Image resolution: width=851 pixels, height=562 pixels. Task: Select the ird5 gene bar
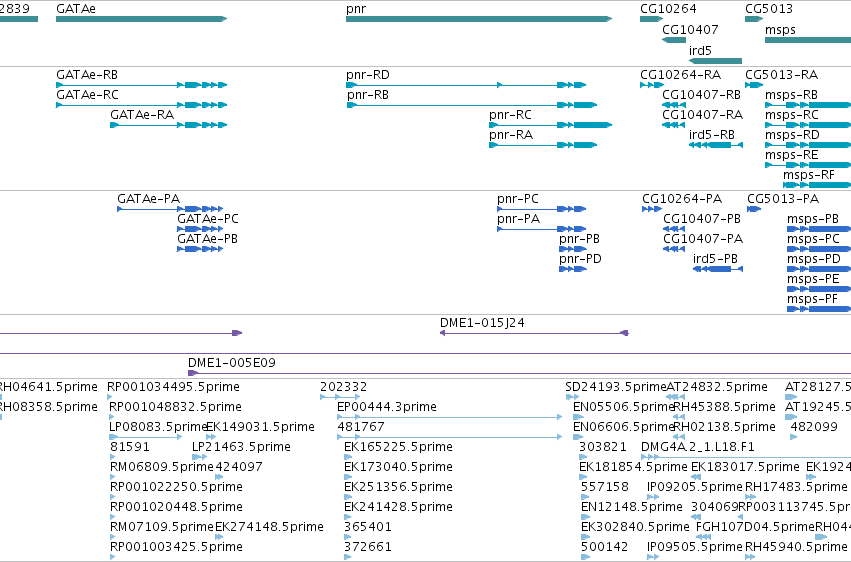[715, 61]
